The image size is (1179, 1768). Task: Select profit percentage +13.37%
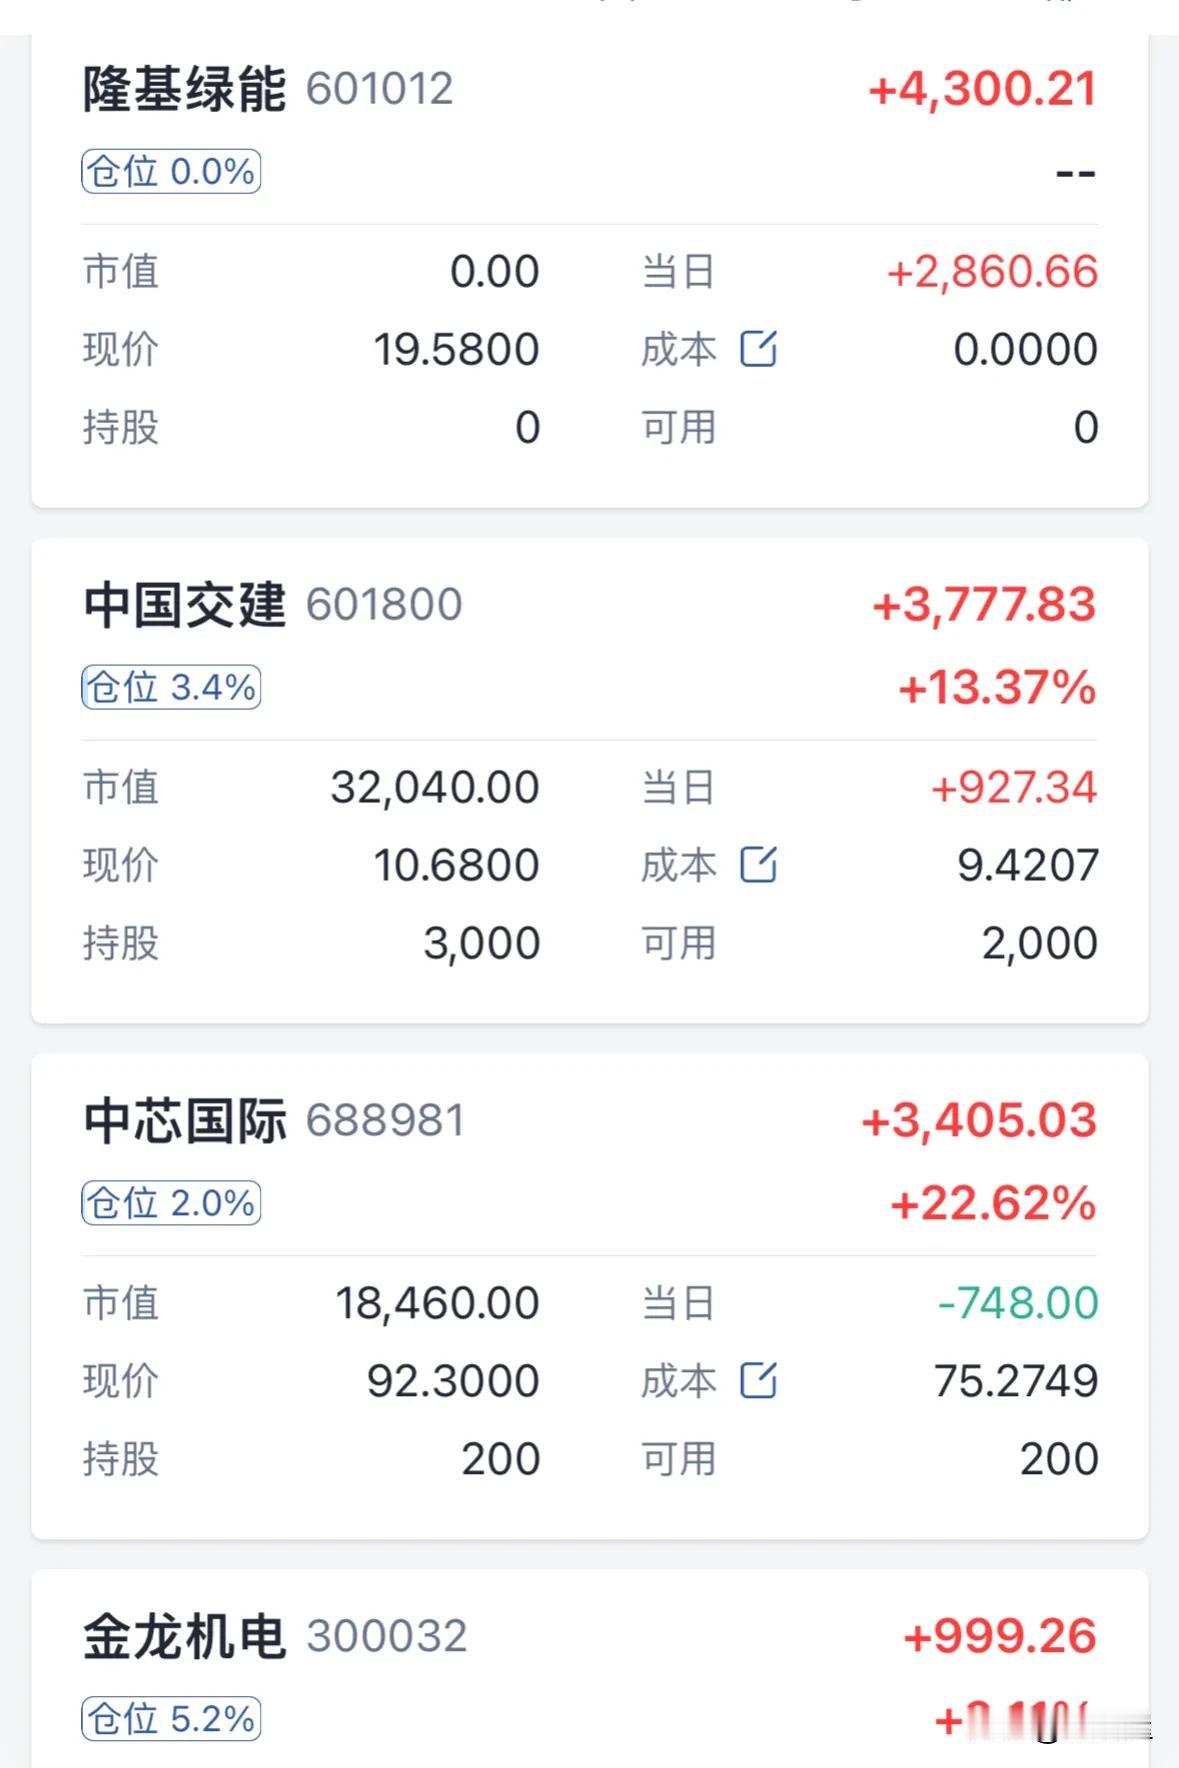997,688
